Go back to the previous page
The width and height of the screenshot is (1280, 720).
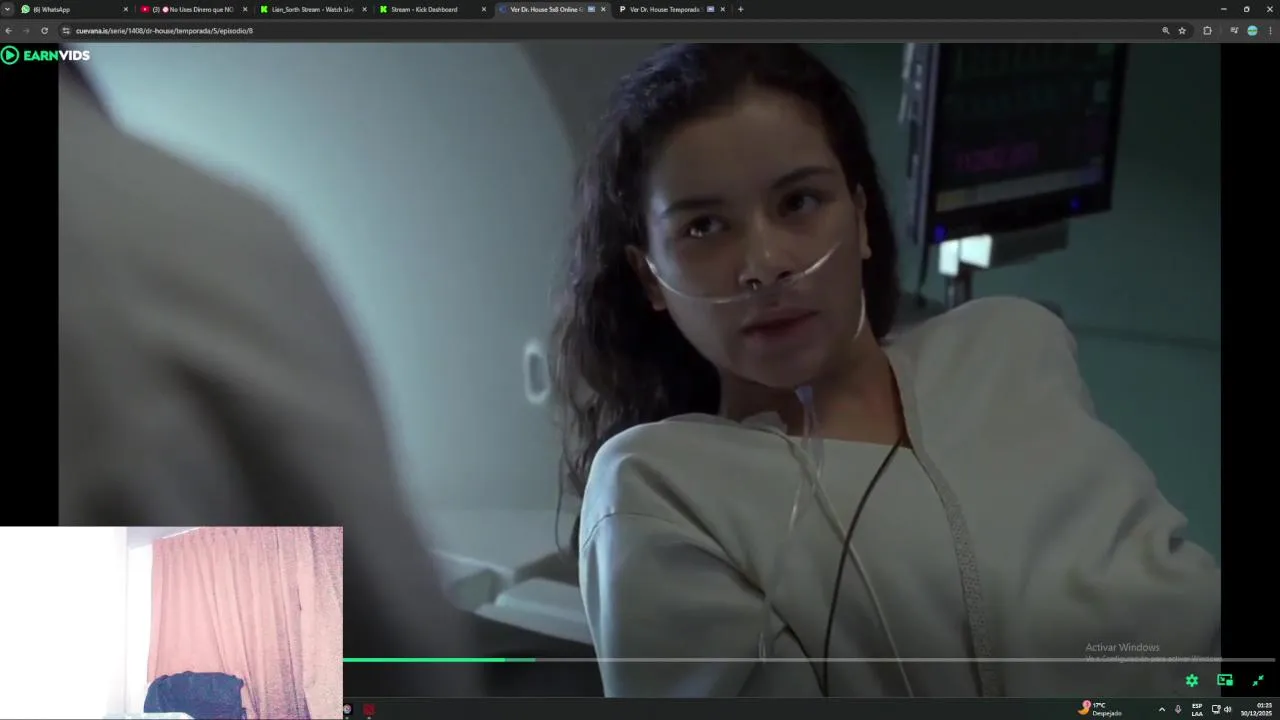coord(9,31)
